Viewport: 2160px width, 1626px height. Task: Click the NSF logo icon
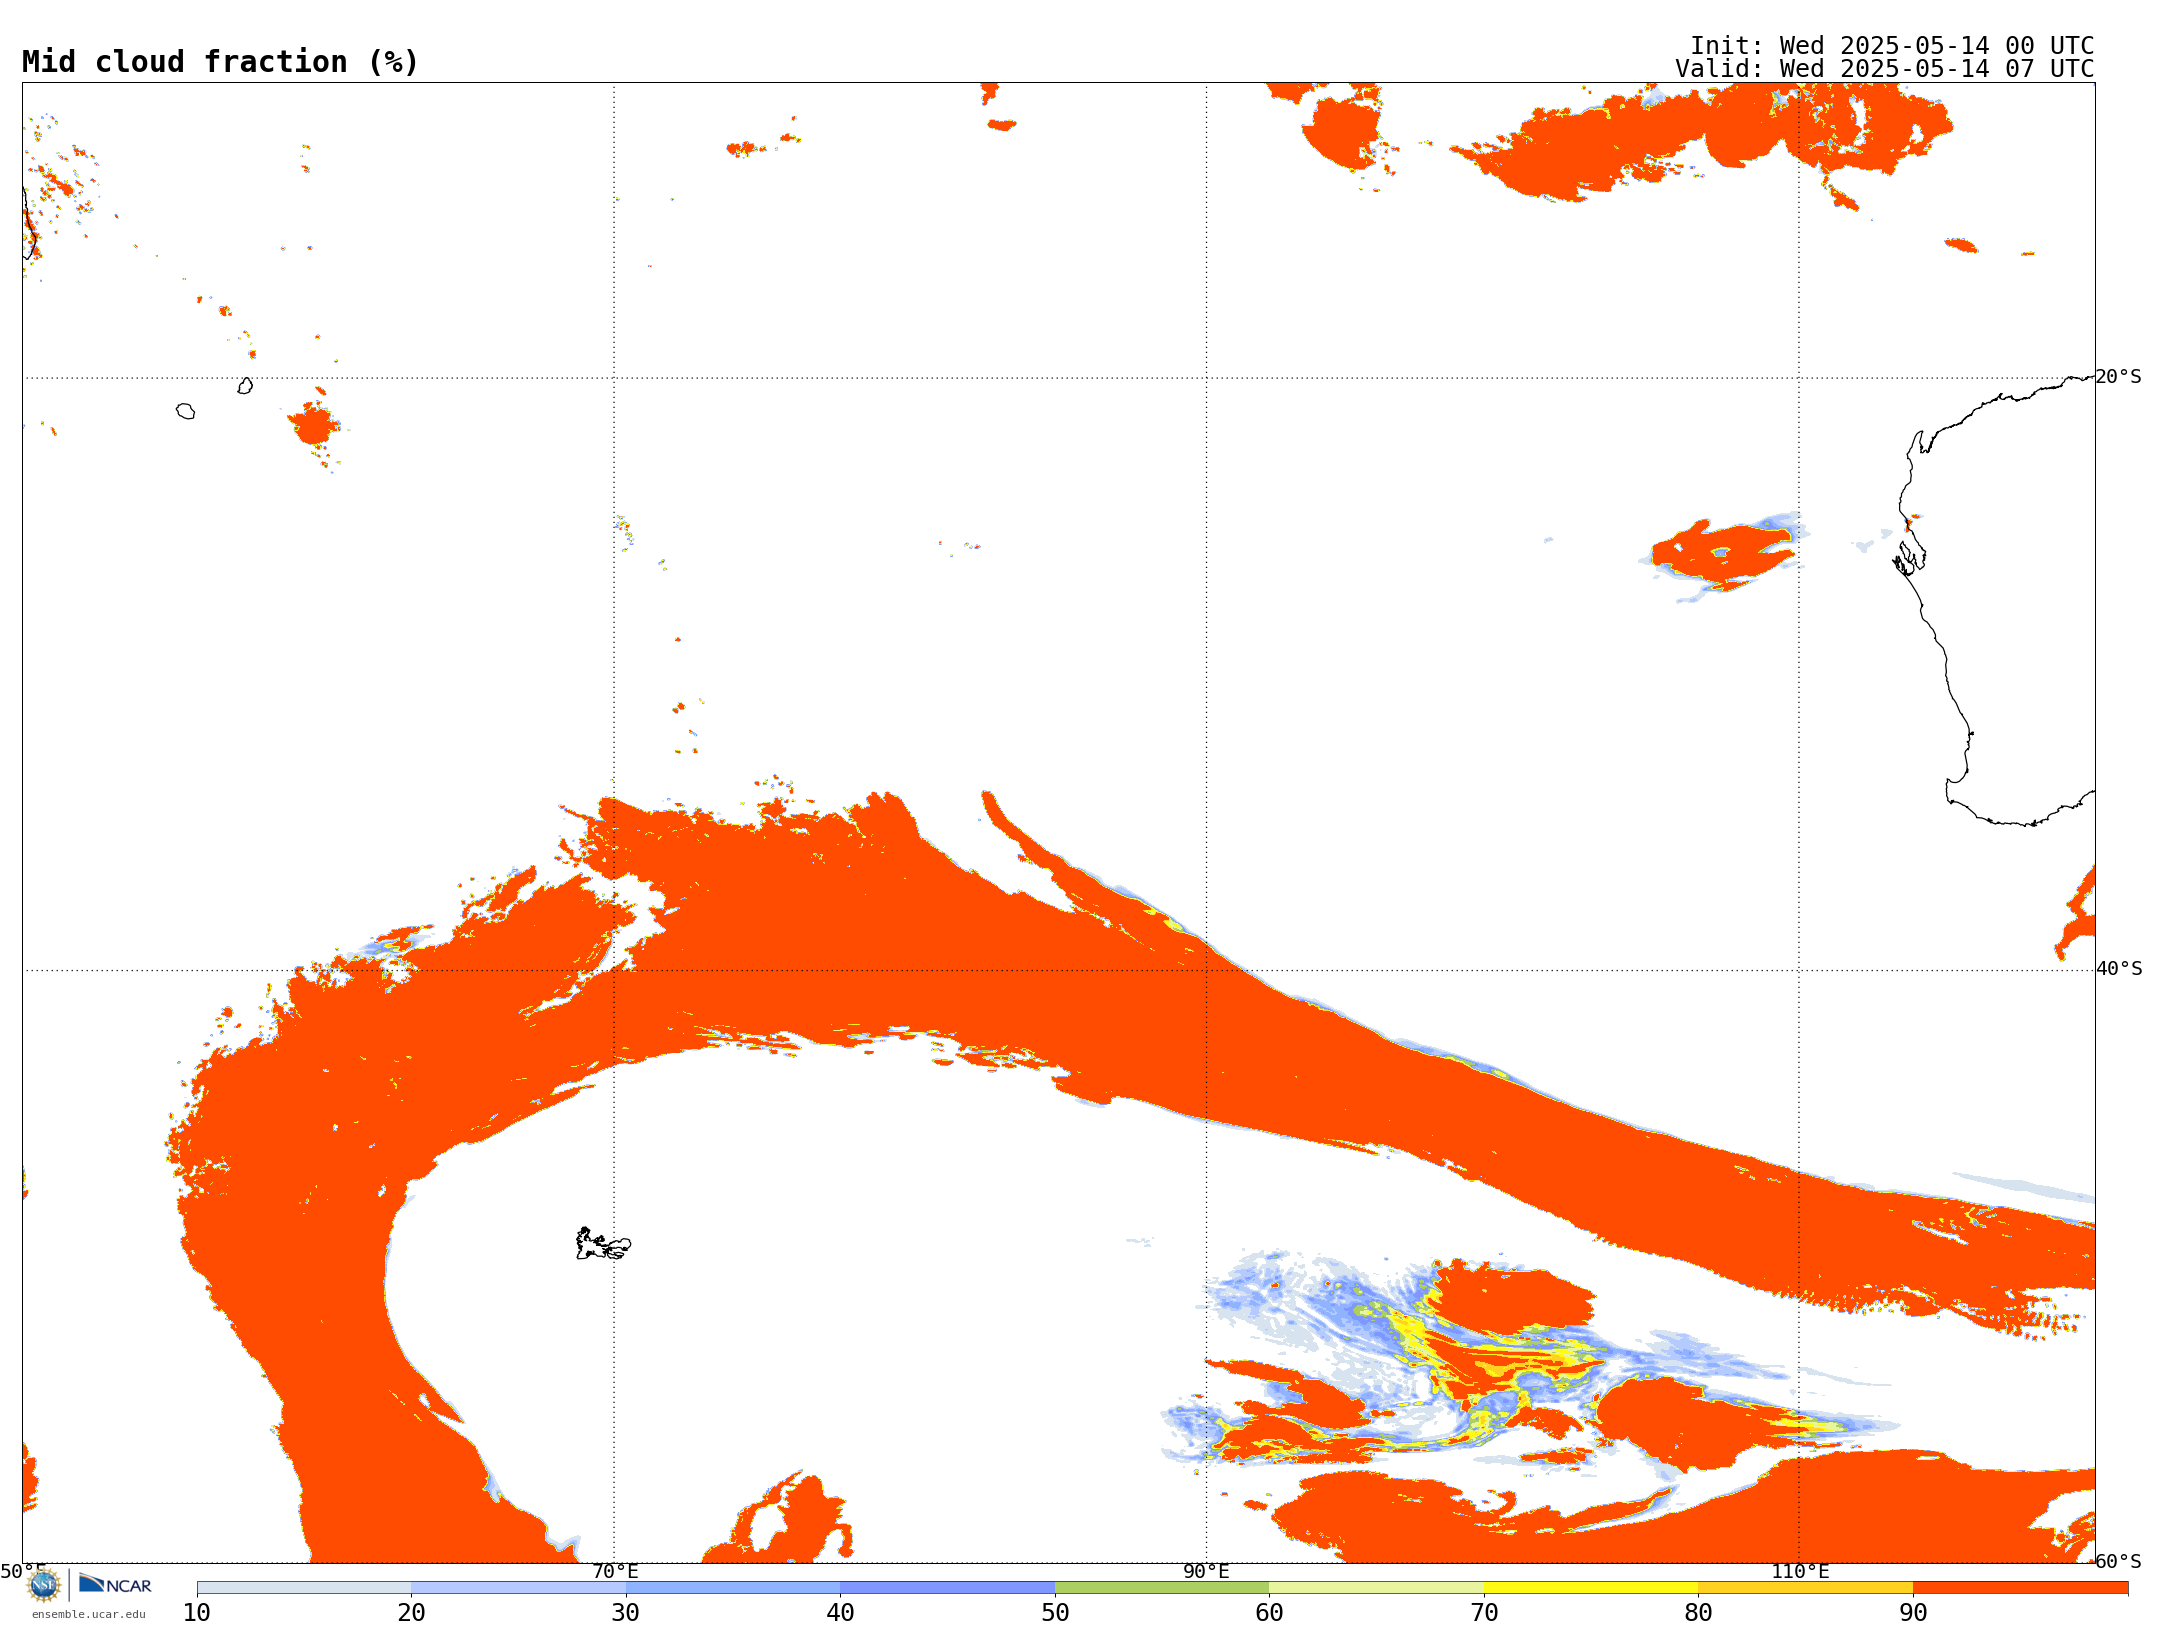click(44, 1585)
